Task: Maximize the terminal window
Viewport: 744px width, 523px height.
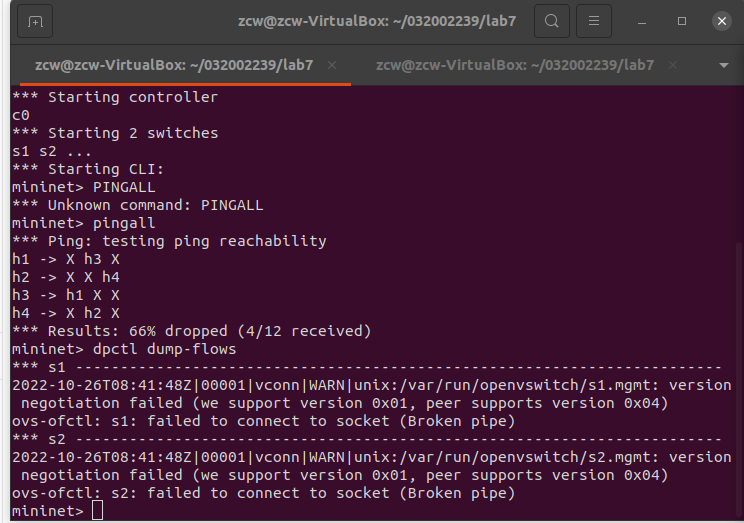Action: (x=682, y=20)
